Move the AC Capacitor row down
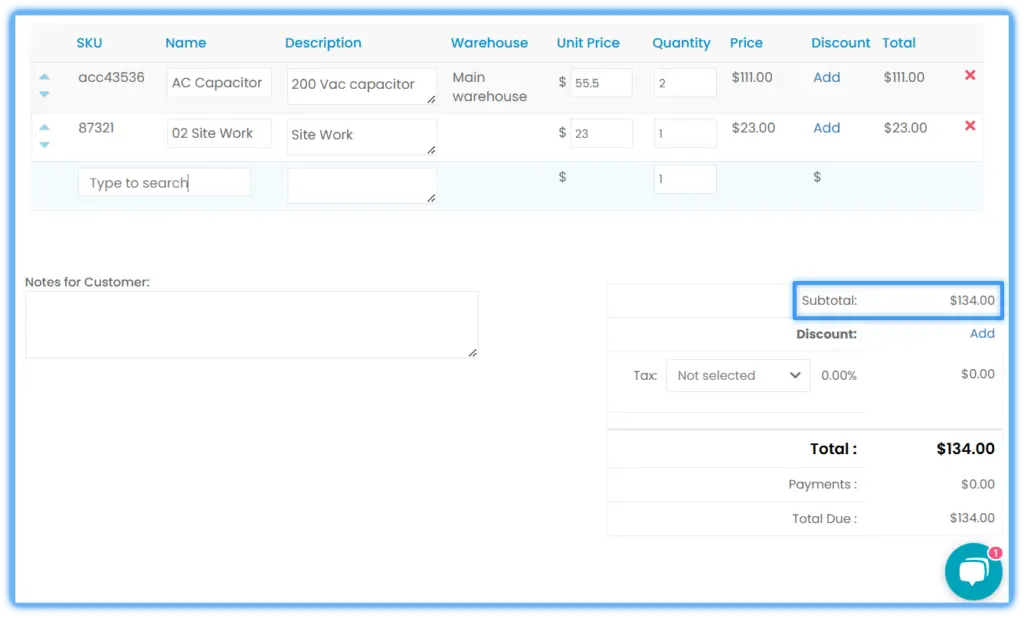Viewport: 1024px width, 618px height. click(x=44, y=94)
